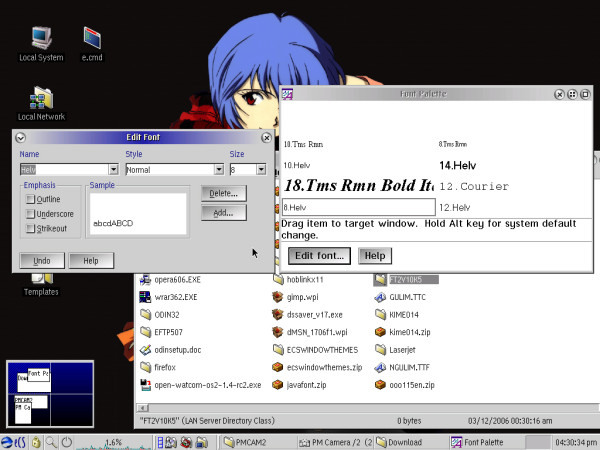Click the GULIM.TTC font file icon
Screen dimensions: 600x450
pyautogui.click(x=380, y=297)
